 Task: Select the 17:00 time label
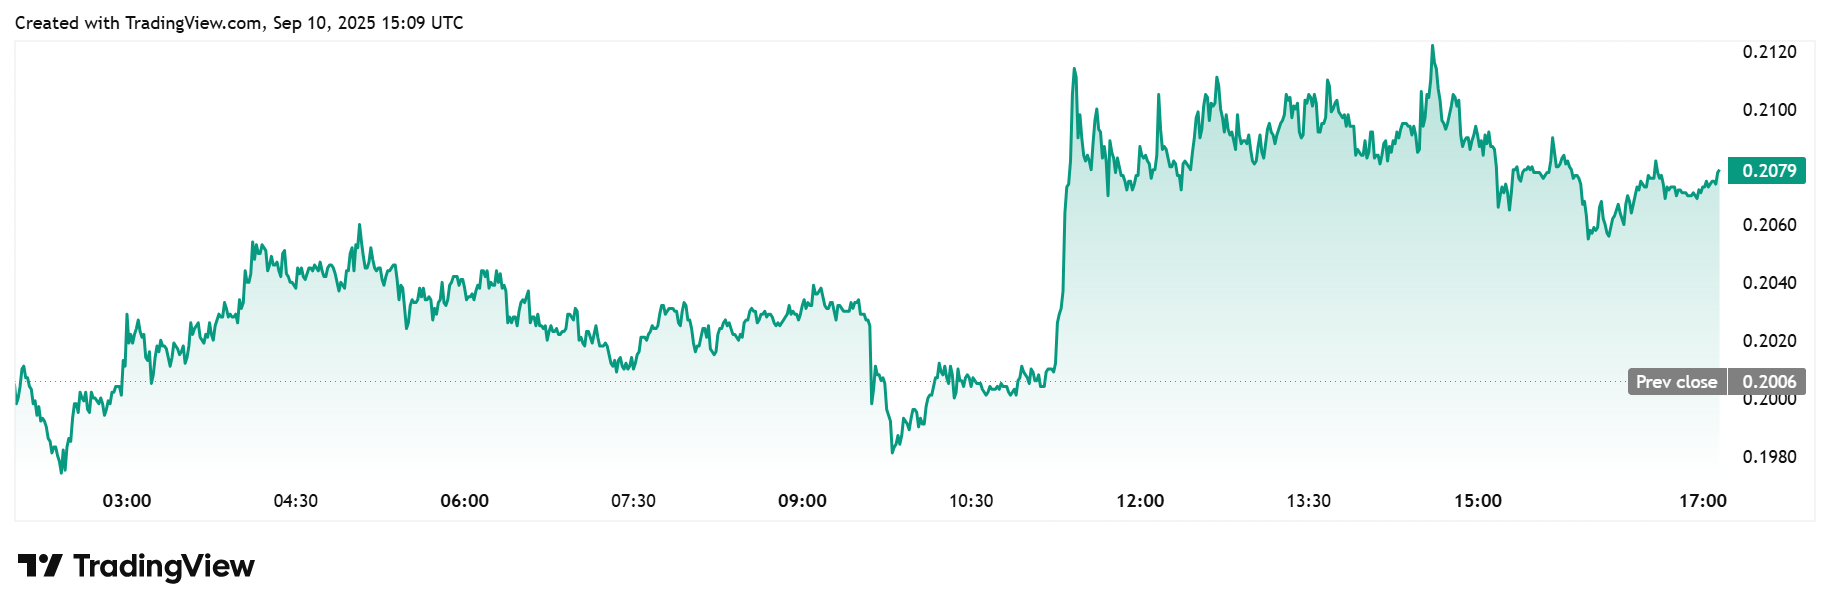tap(1702, 501)
